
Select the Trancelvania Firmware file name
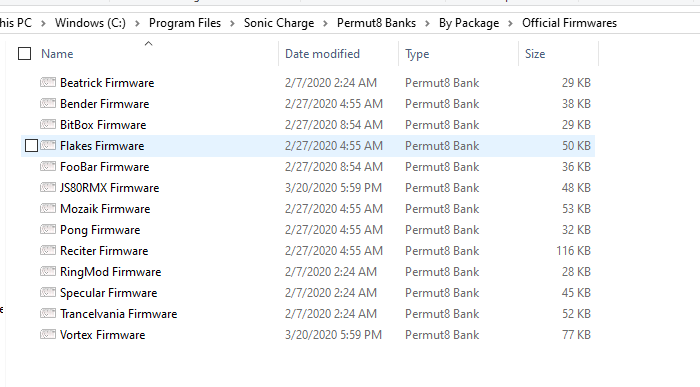[118, 313]
